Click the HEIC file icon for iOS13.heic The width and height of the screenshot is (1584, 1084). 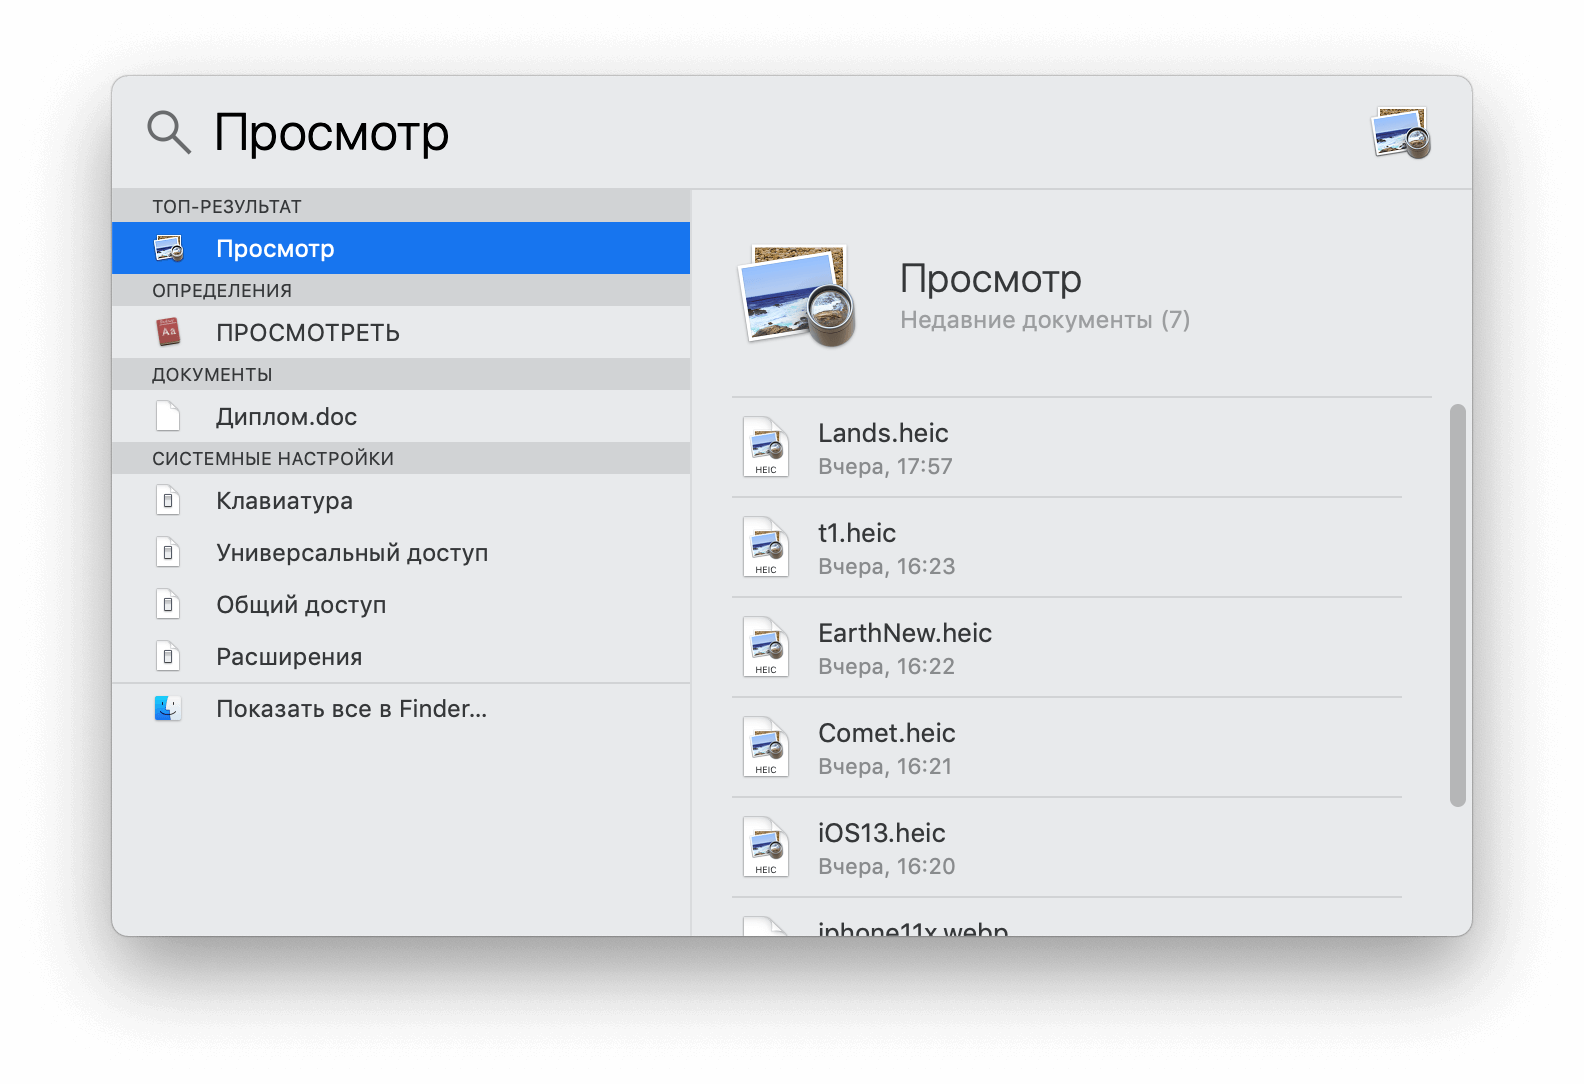(x=766, y=847)
